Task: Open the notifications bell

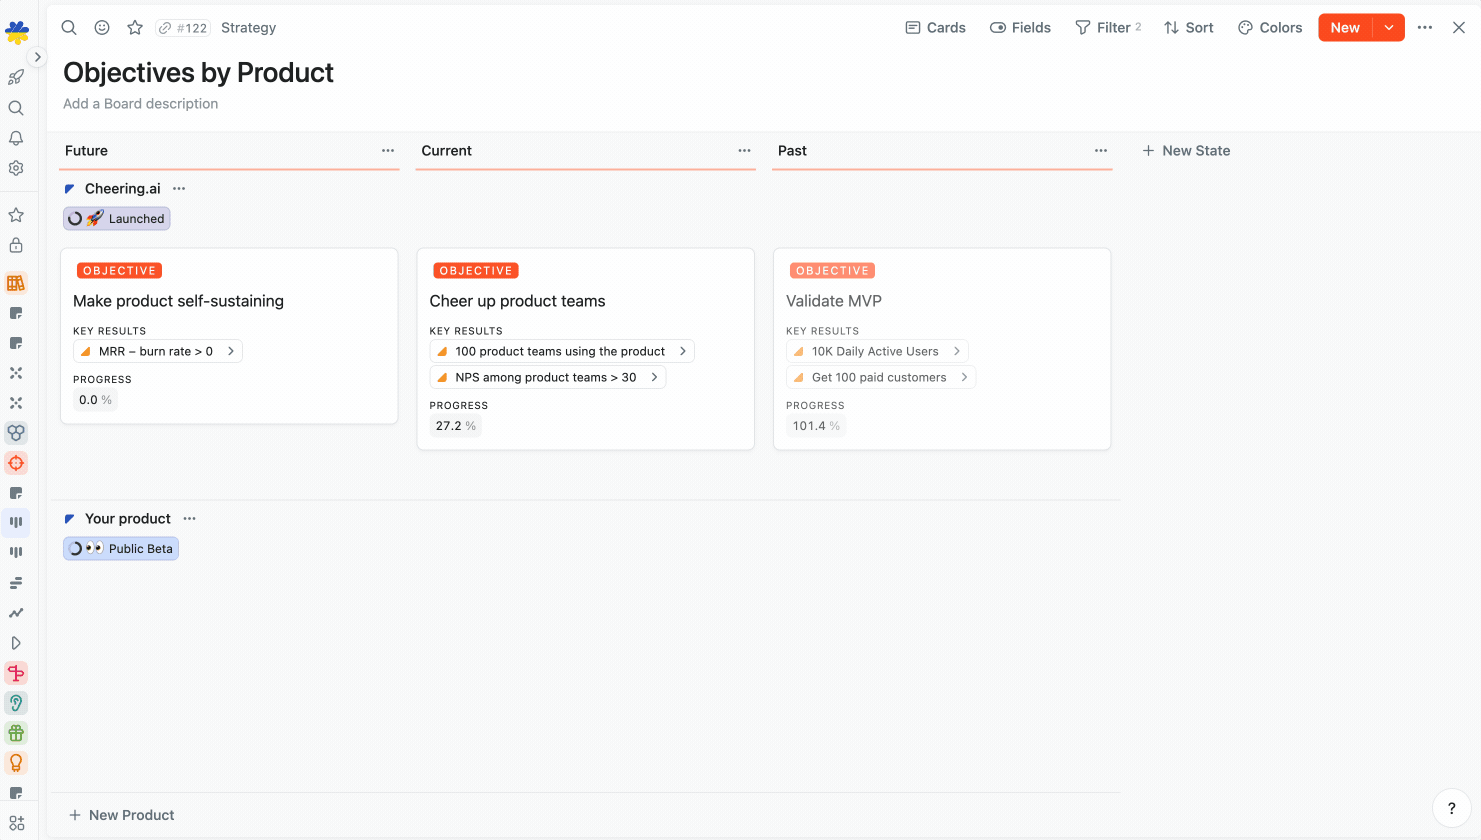Action: point(15,138)
